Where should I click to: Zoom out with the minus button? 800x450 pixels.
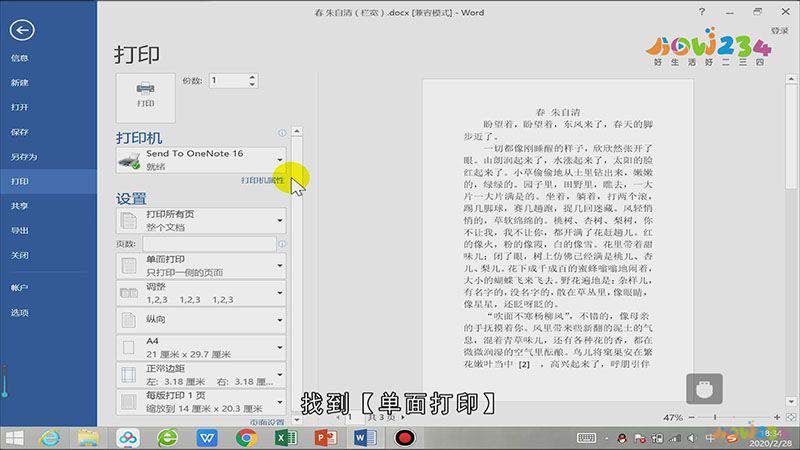pyautogui.click(x=692, y=417)
